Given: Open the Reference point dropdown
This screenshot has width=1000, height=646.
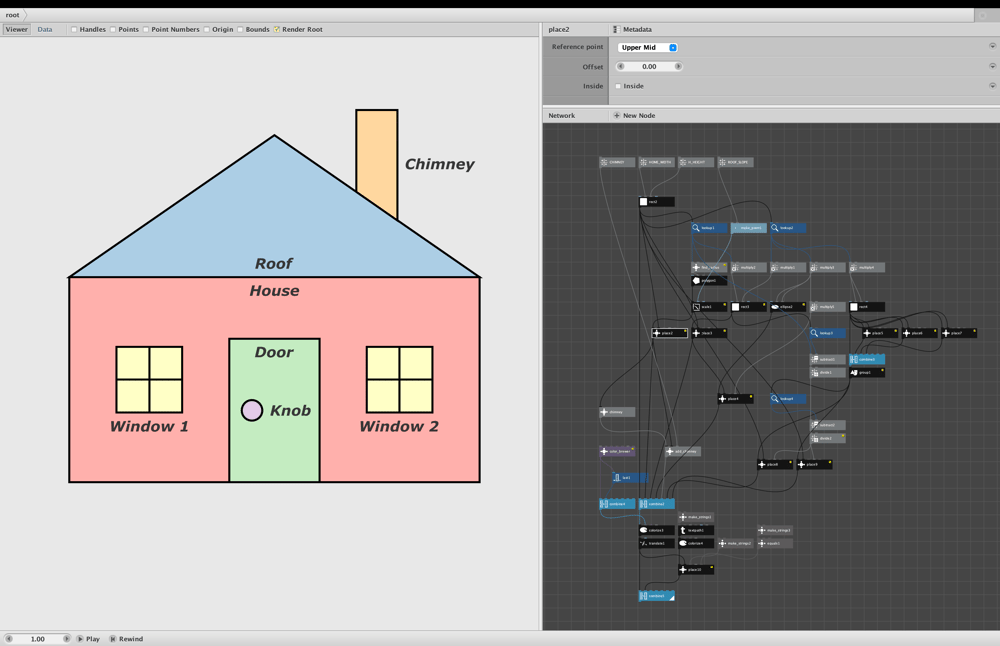Looking at the screenshot, I should (647, 47).
